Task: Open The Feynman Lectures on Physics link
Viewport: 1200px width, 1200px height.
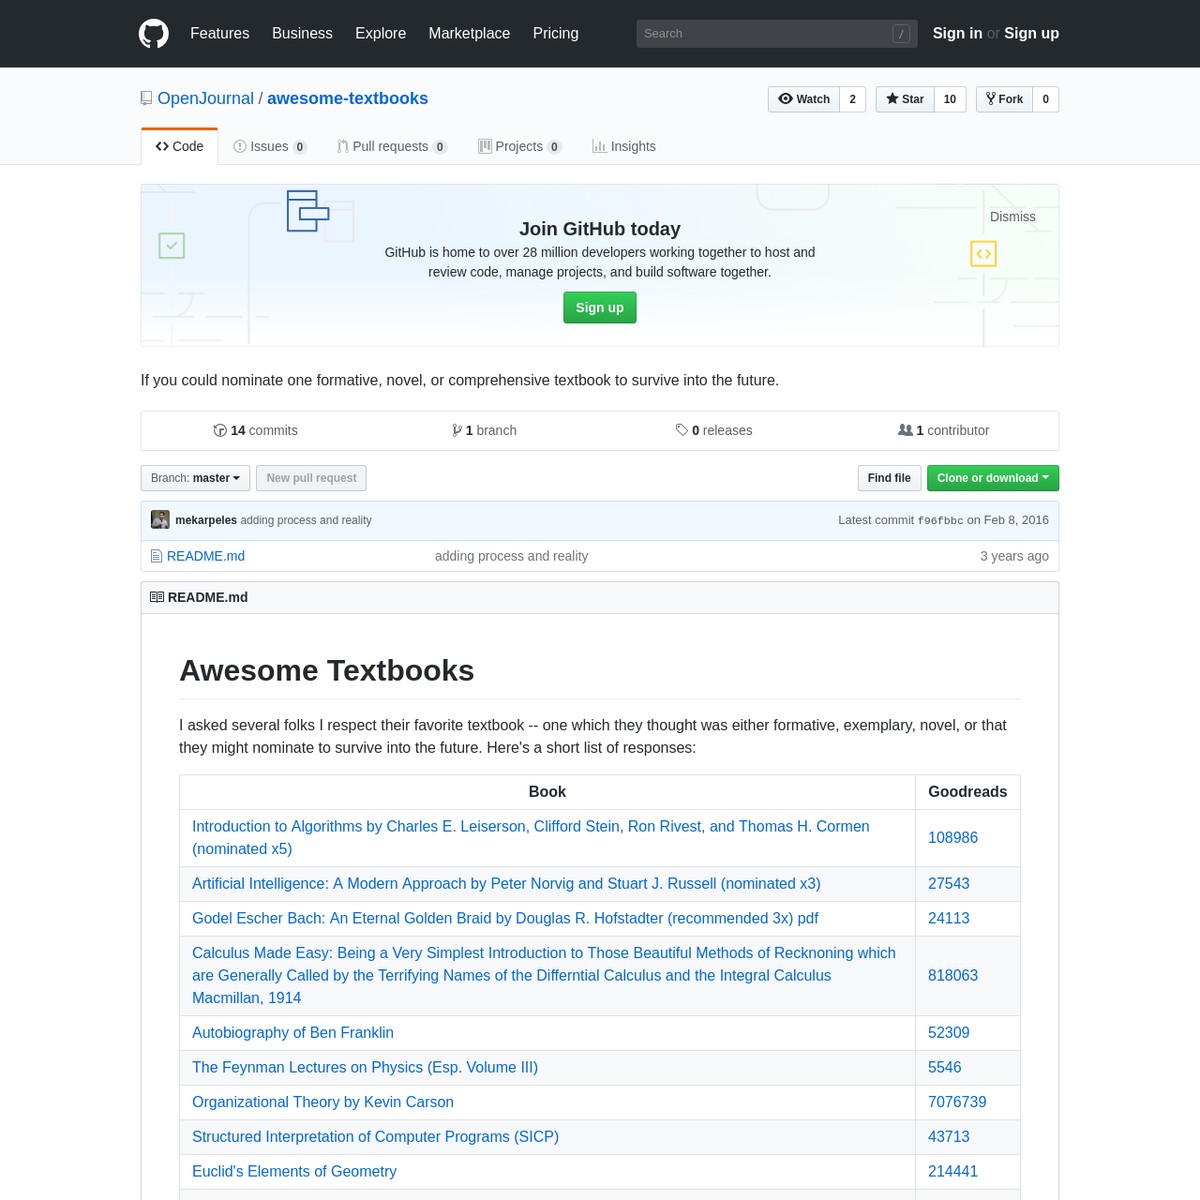Action: (x=365, y=1068)
